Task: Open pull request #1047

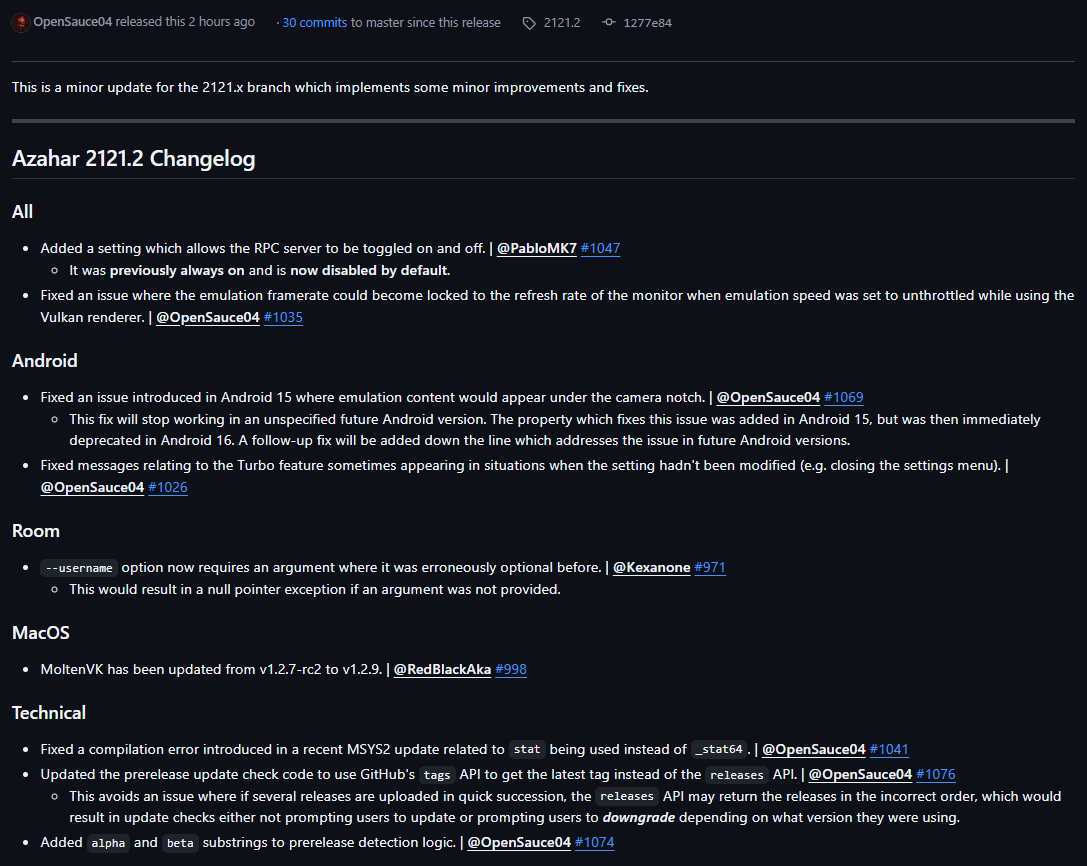Action: pos(600,248)
